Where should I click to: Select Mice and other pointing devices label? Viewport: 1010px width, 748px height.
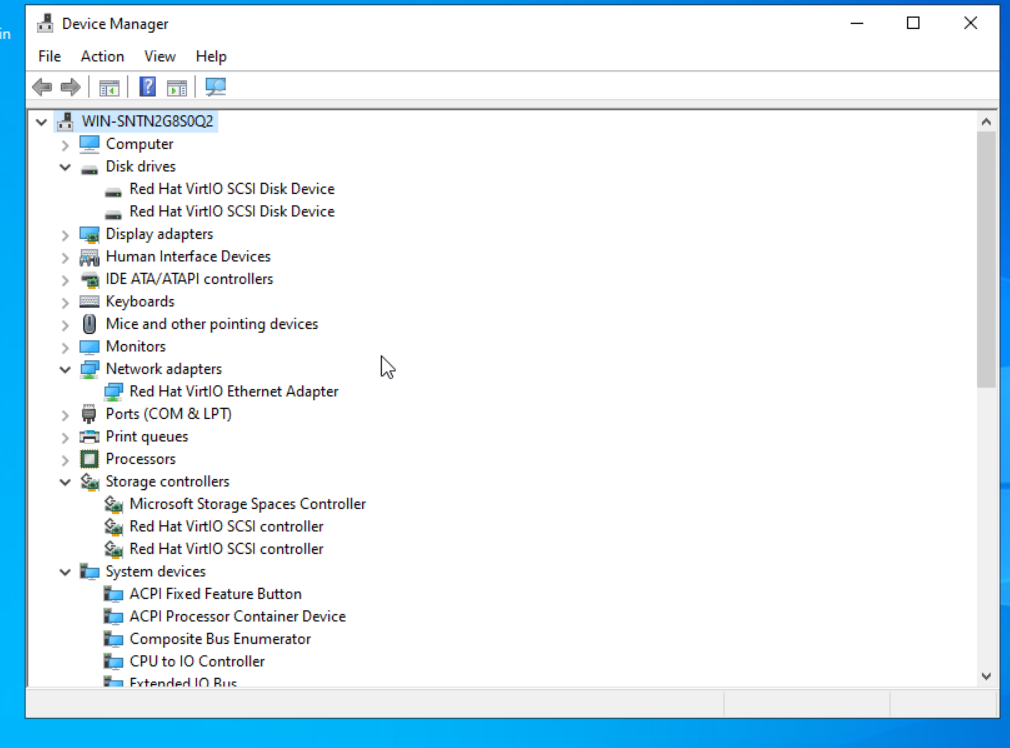(x=212, y=324)
